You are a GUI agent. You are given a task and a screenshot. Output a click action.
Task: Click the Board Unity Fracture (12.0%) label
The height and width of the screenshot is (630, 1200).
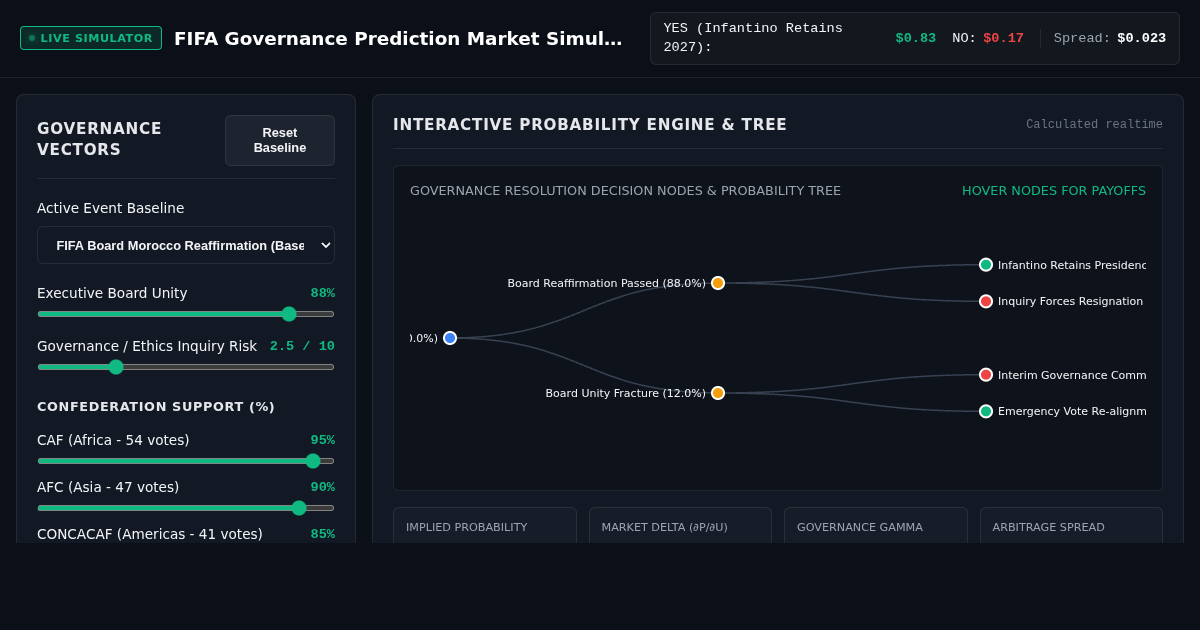point(625,393)
